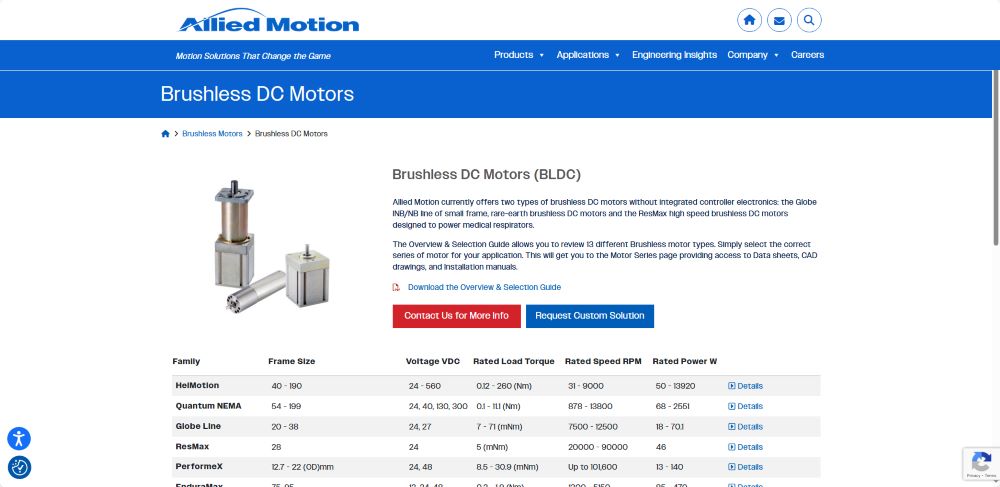Image resolution: width=1000 pixels, height=487 pixels.
Task: Open the cookie preferences icon
Action: 19,467
